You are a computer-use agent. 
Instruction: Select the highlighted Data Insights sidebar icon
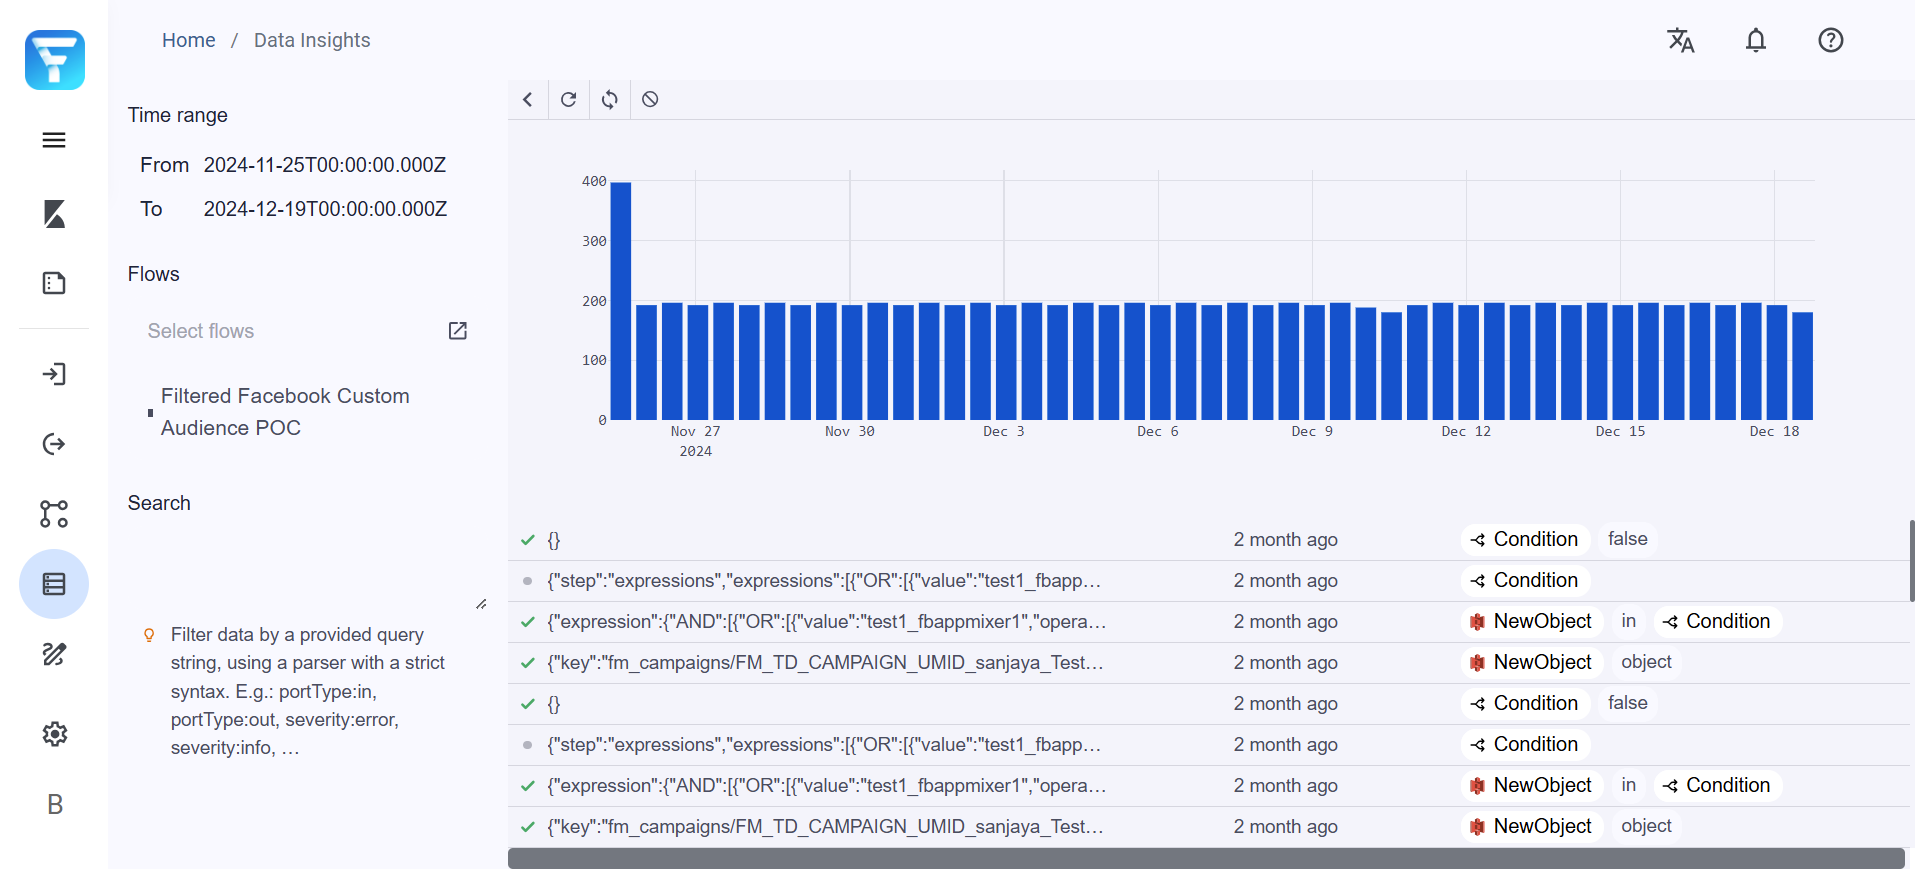click(54, 584)
